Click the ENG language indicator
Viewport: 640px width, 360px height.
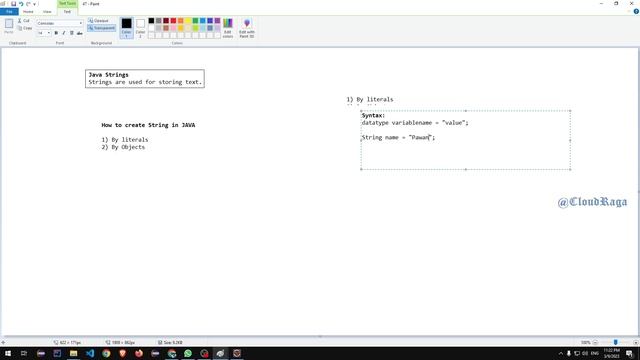click(x=595, y=353)
